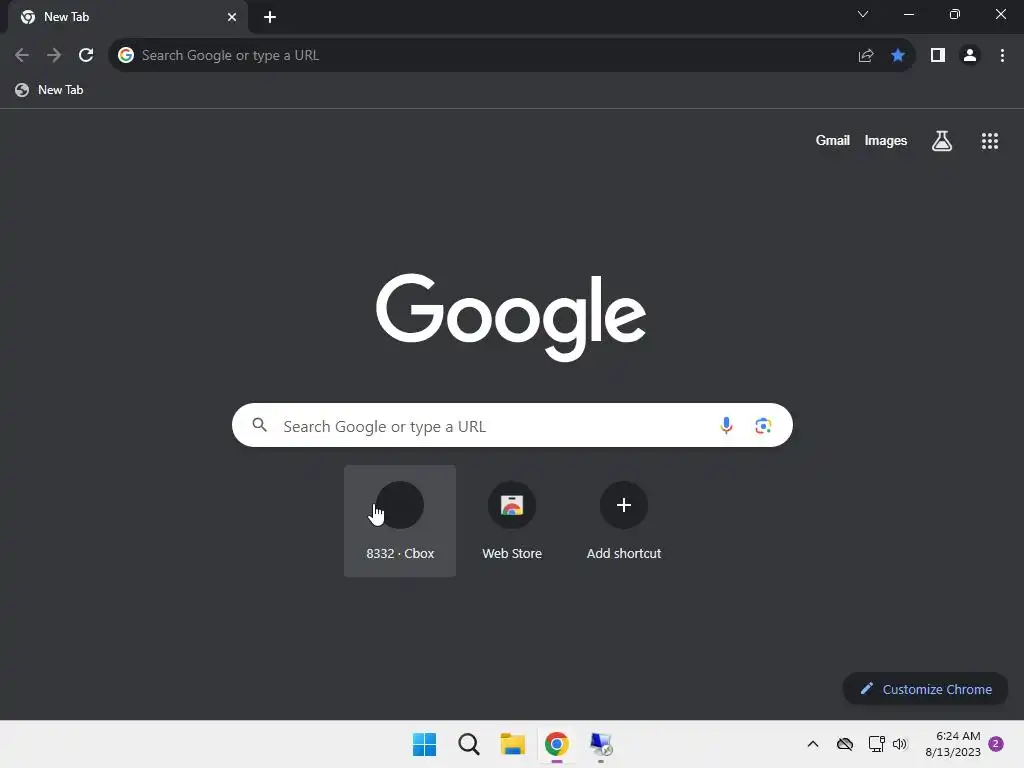Open the New Tab bookmark in bookmarks bar

coord(50,90)
